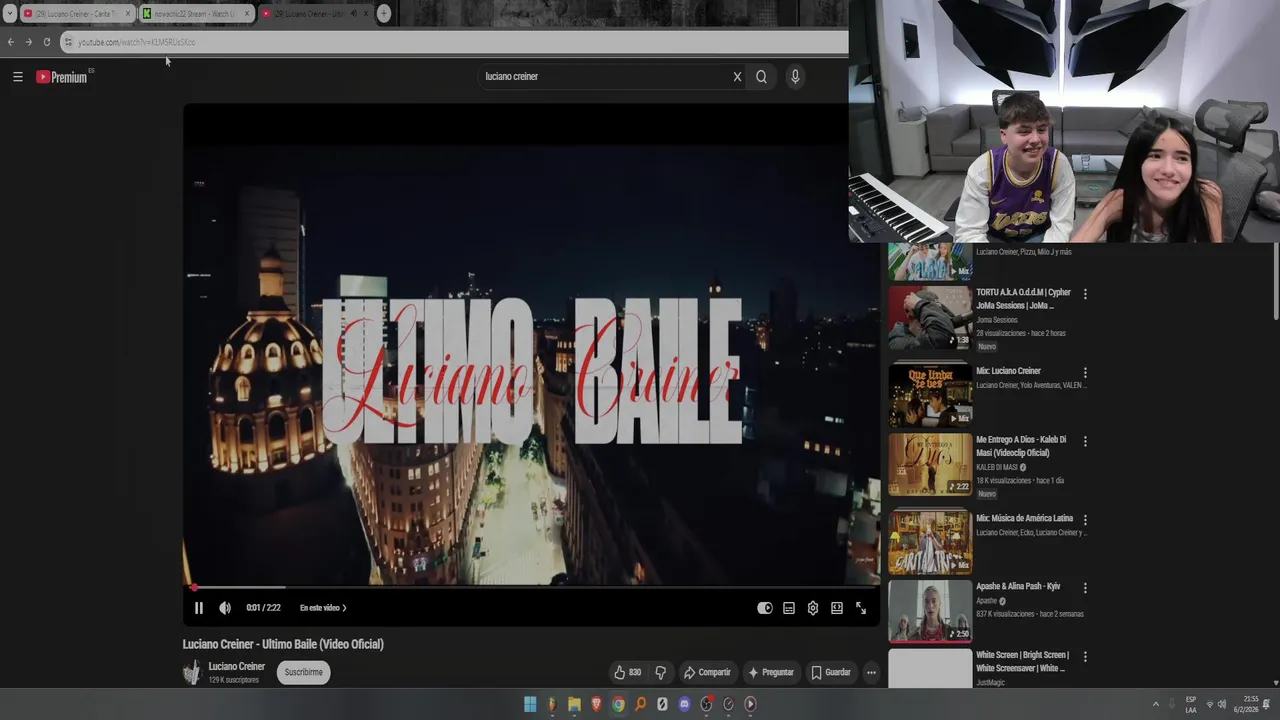Open options menu for 'Apashe & Alina Pash'

point(1085,587)
